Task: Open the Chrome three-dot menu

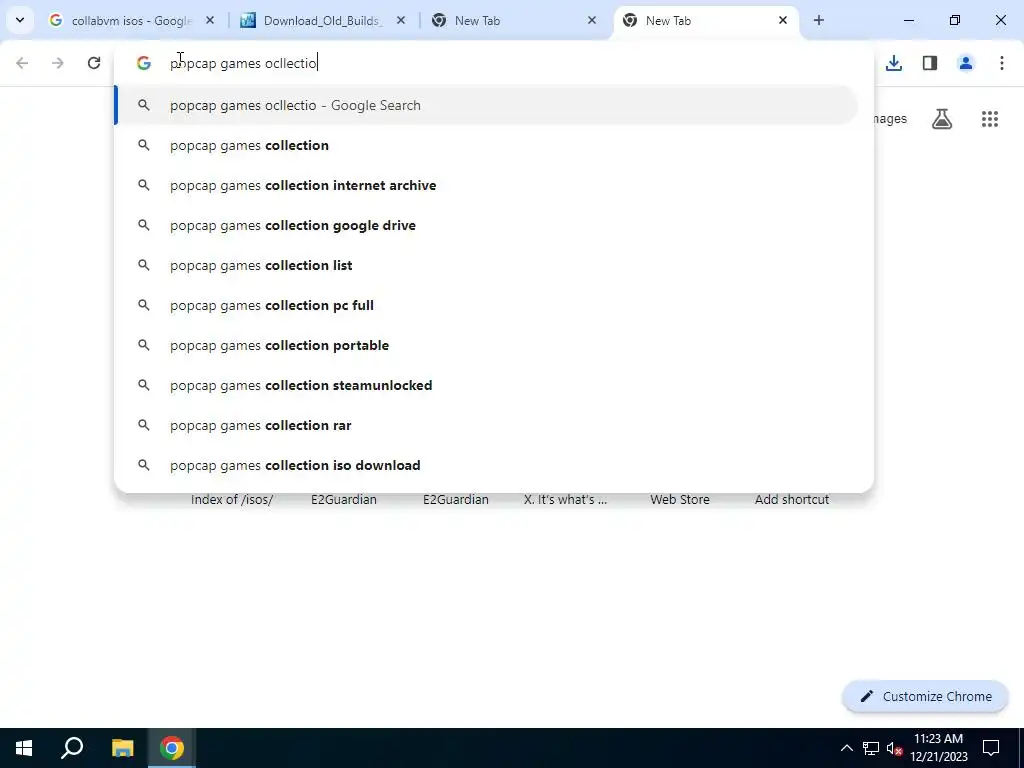Action: (1001, 63)
